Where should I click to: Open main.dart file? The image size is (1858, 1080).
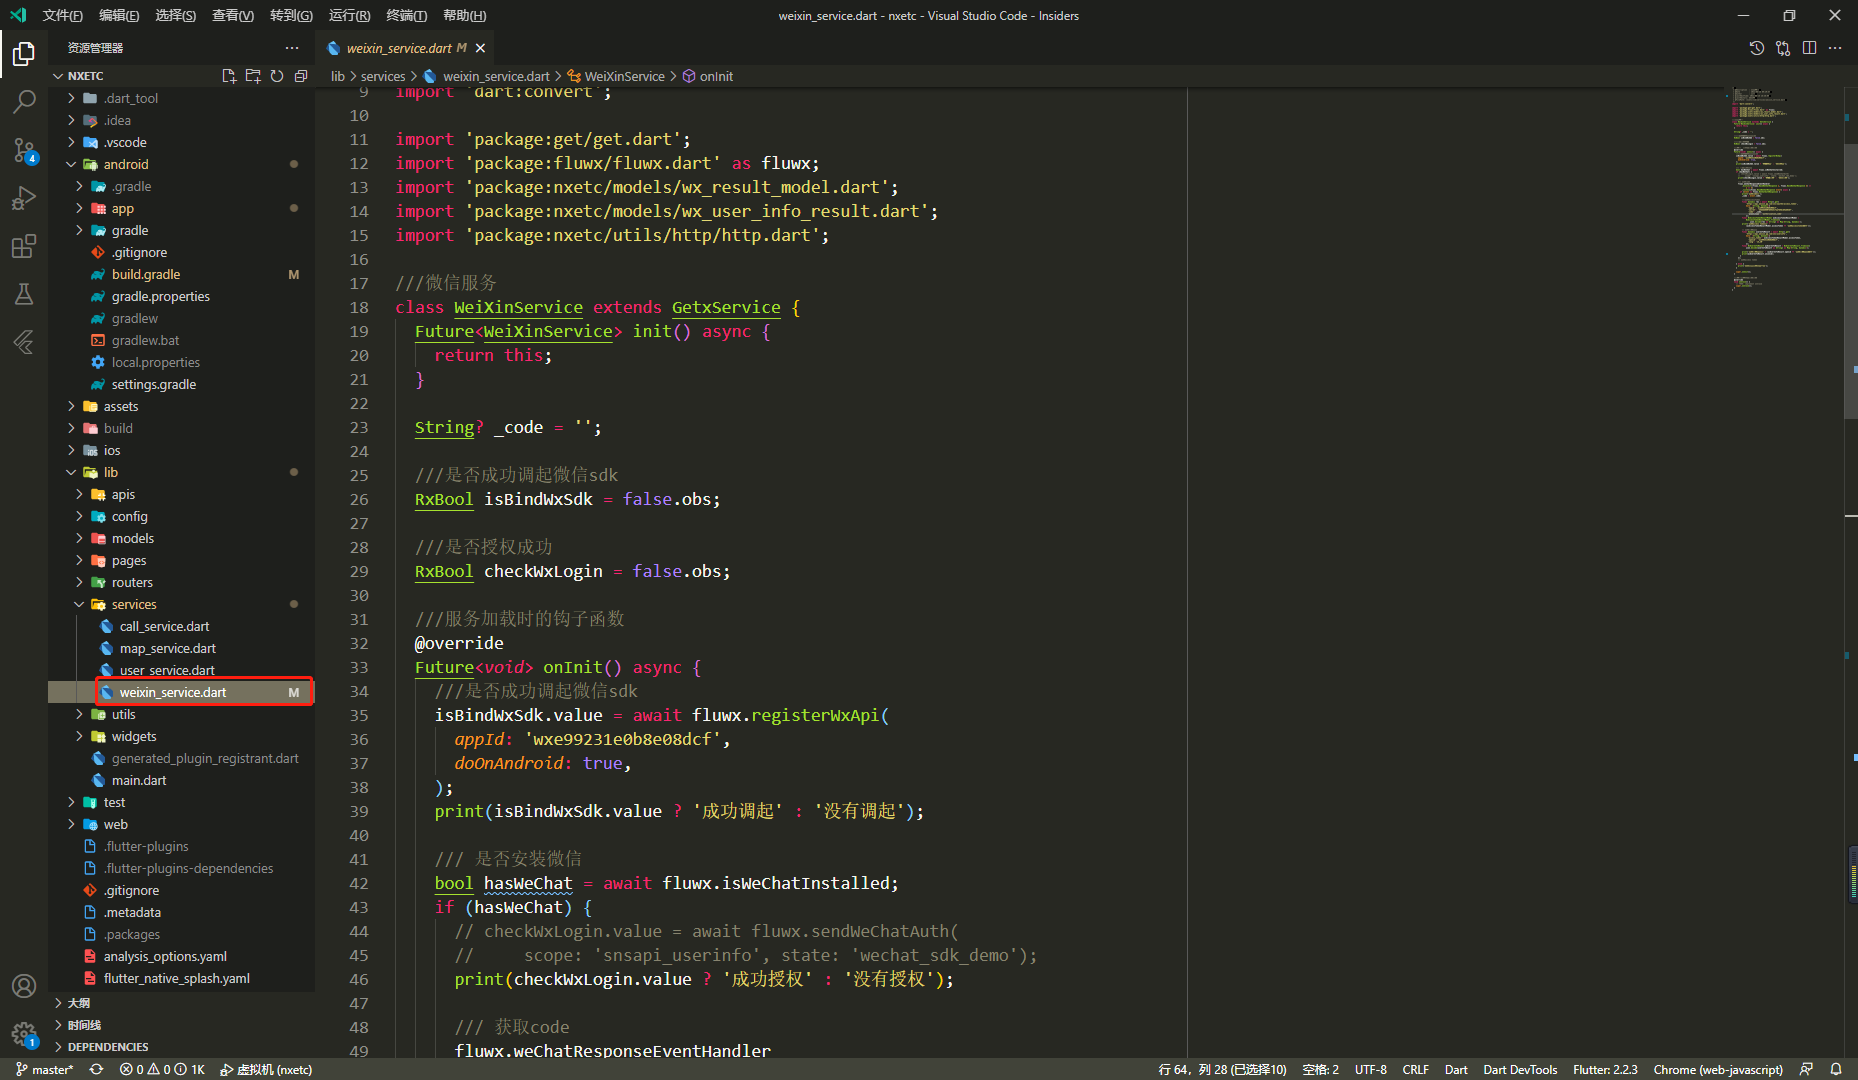click(x=181, y=780)
